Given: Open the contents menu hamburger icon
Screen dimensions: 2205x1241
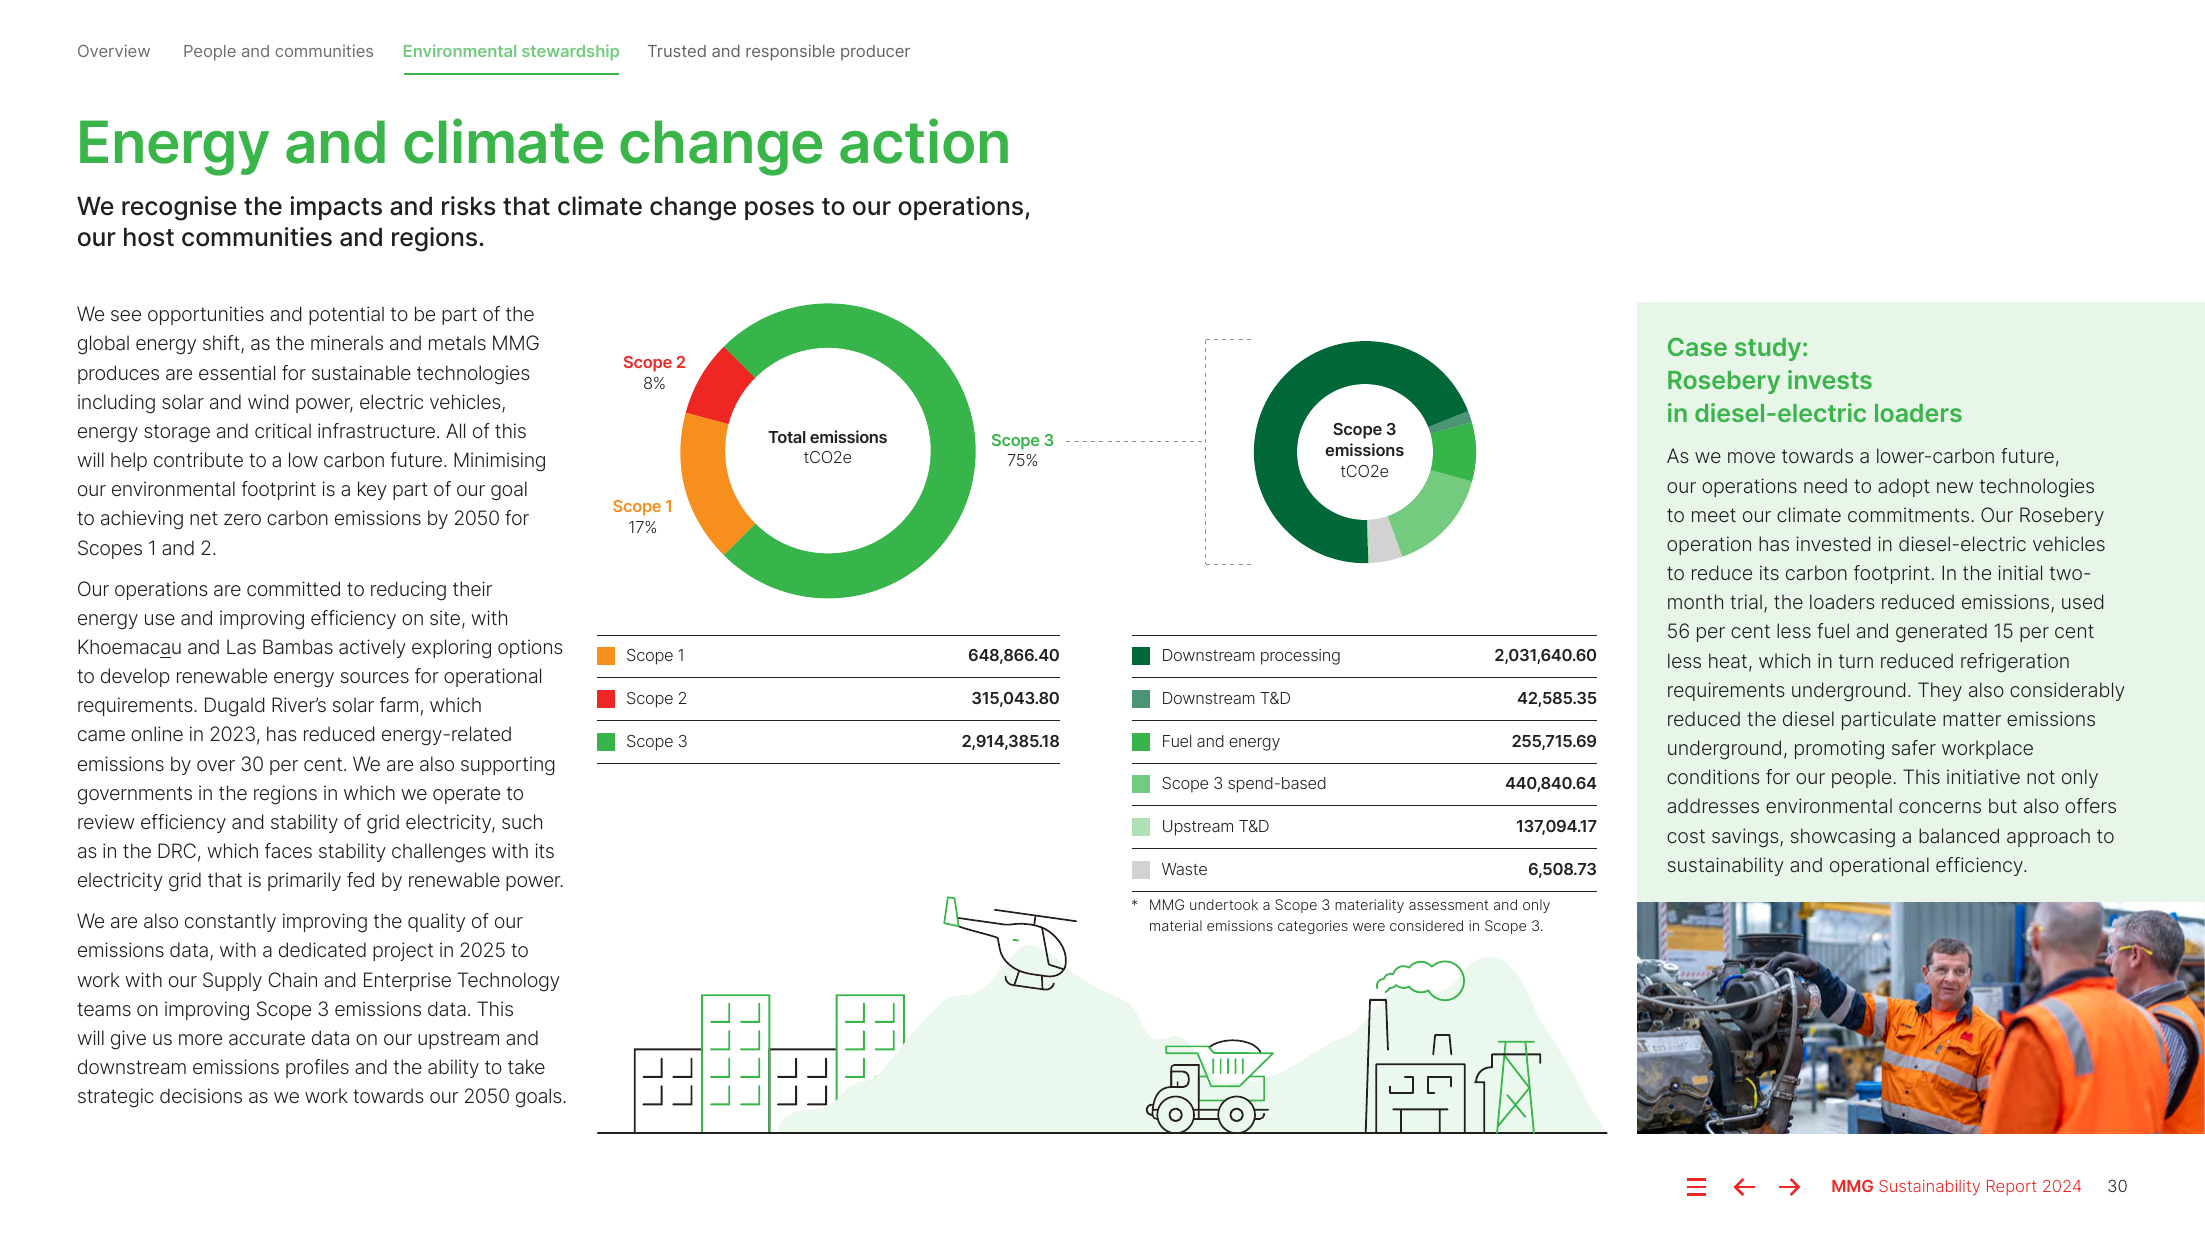Looking at the screenshot, I should click(x=1696, y=1187).
